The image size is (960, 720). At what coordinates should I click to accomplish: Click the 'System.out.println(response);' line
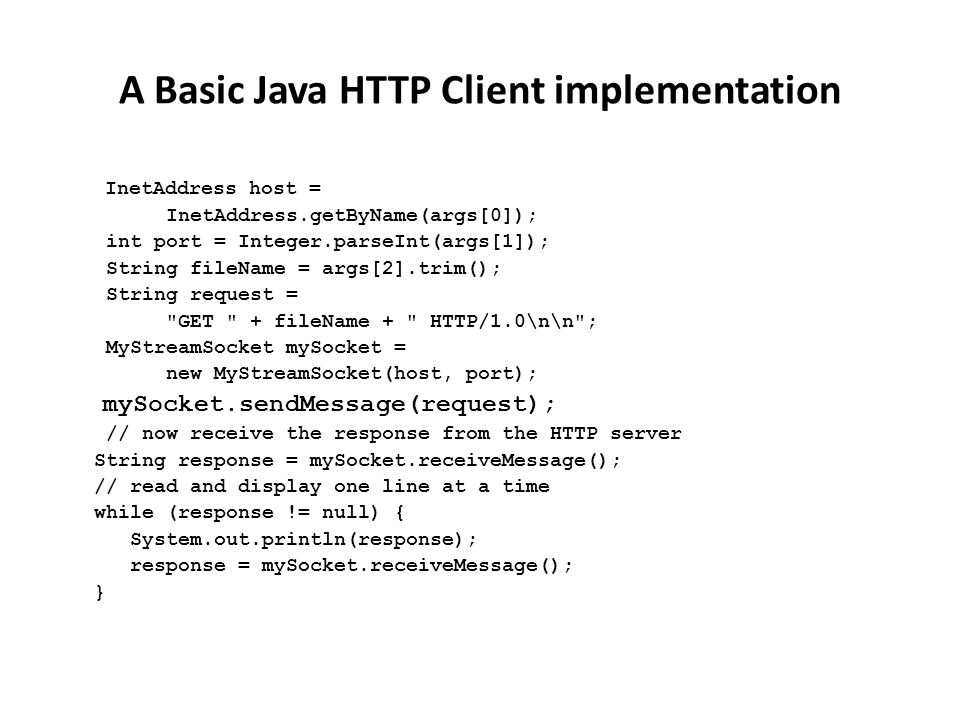coord(303,539)
